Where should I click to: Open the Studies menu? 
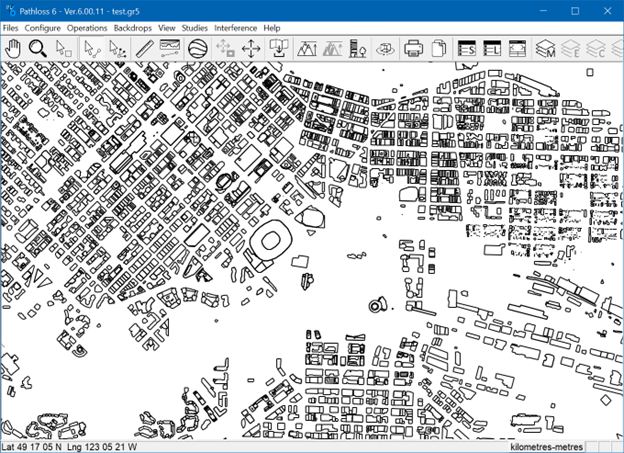click(x=195, y=28)
